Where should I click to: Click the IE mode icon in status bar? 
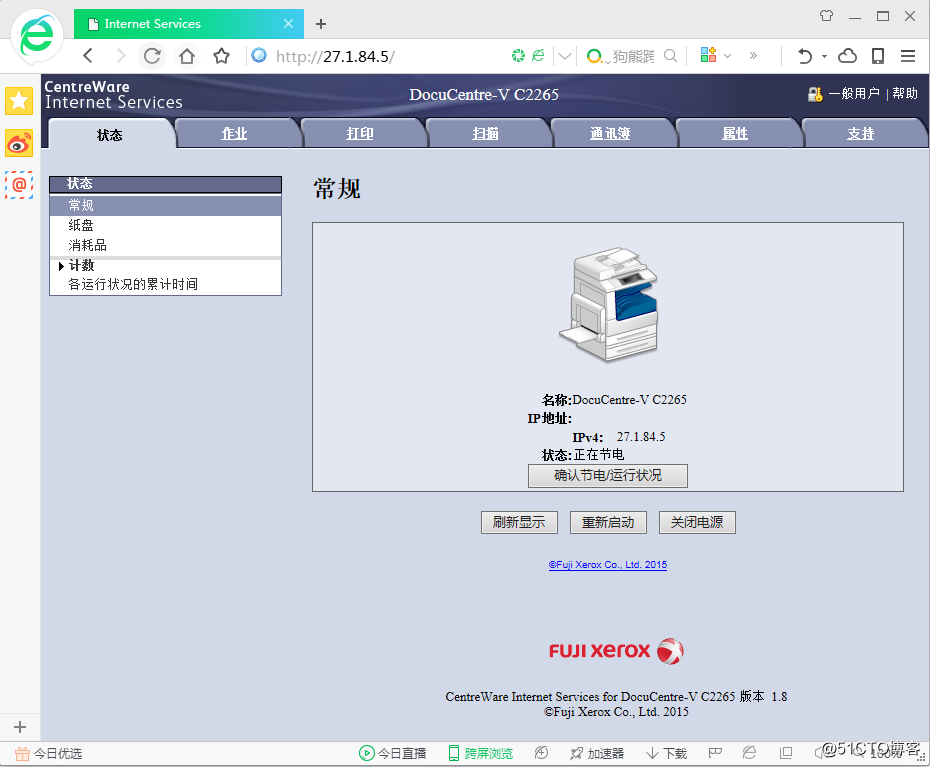[750, 753]
